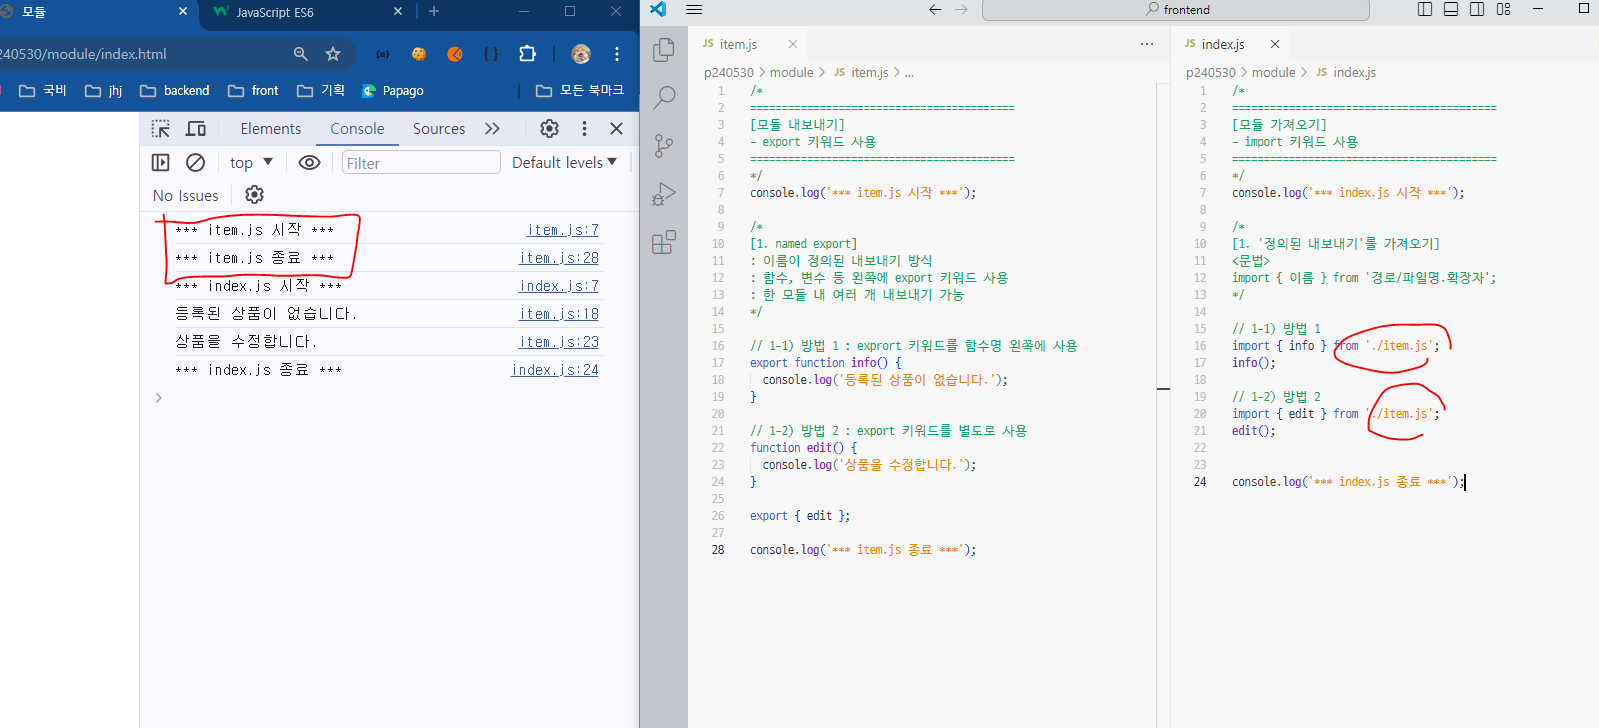Open the item.js:28 source link
Screen dimensions: 1599x728
559,258
